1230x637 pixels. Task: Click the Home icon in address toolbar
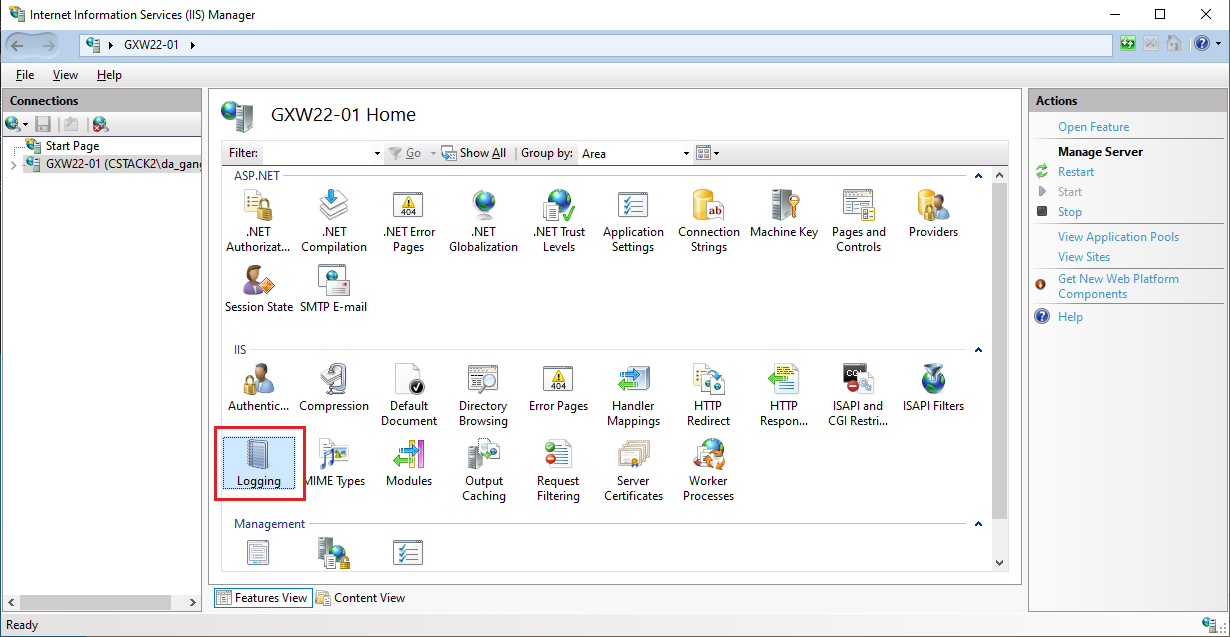point(1174,44)
